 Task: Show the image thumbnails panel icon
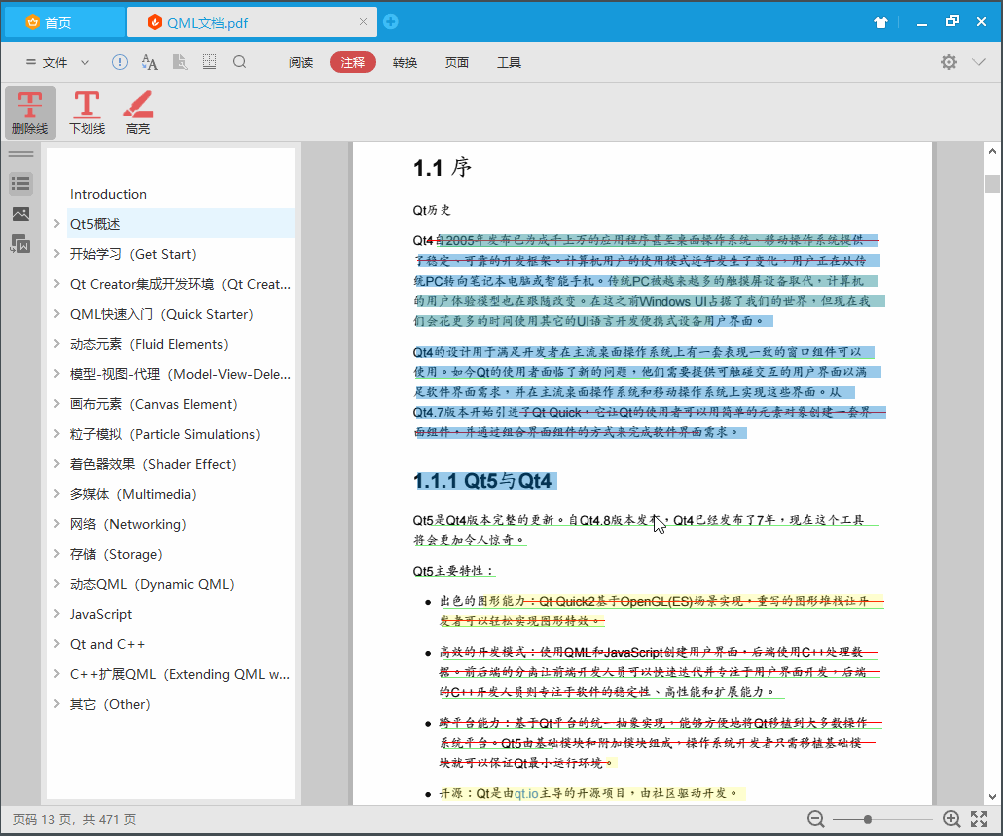tap(20, 214)
